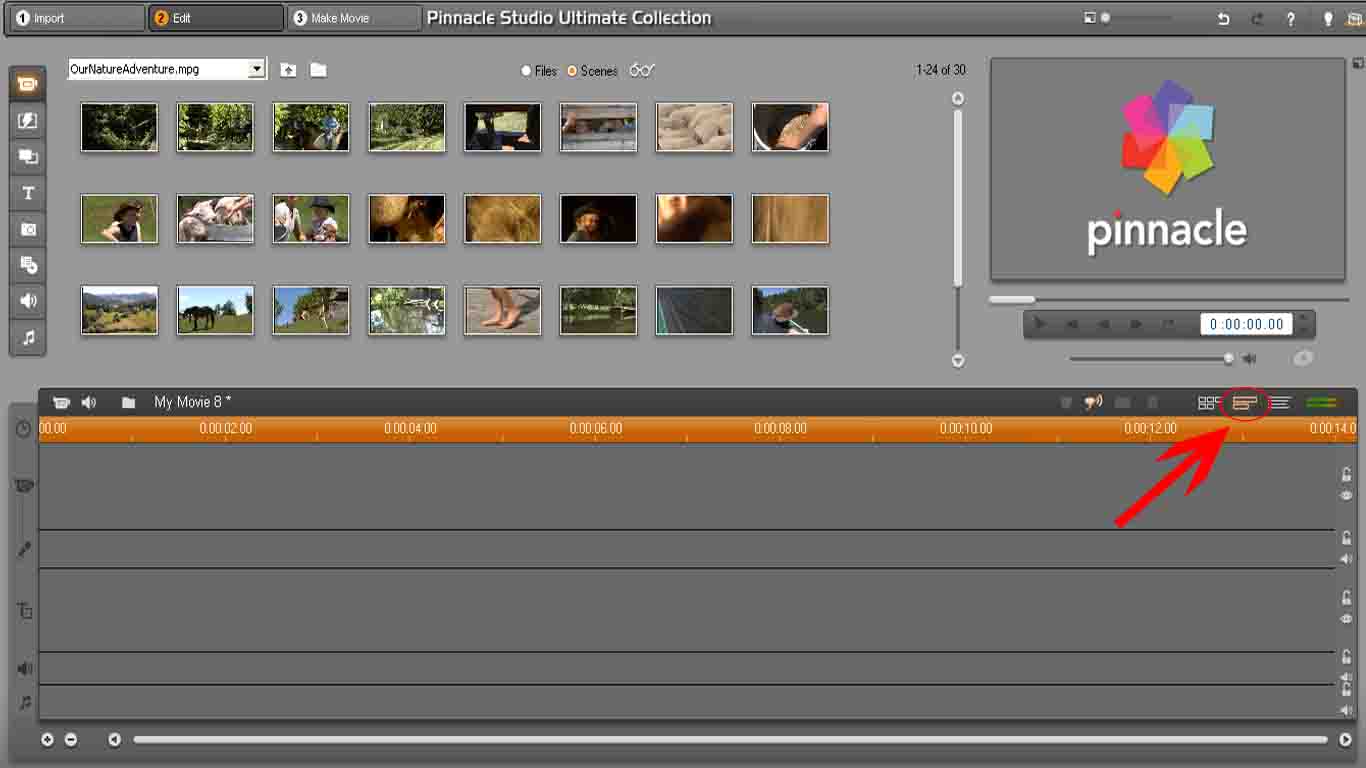Click the 0:00:06.00 mark on timescale
The height and width of the screenshot is (768, 1366).
[596, 428]
